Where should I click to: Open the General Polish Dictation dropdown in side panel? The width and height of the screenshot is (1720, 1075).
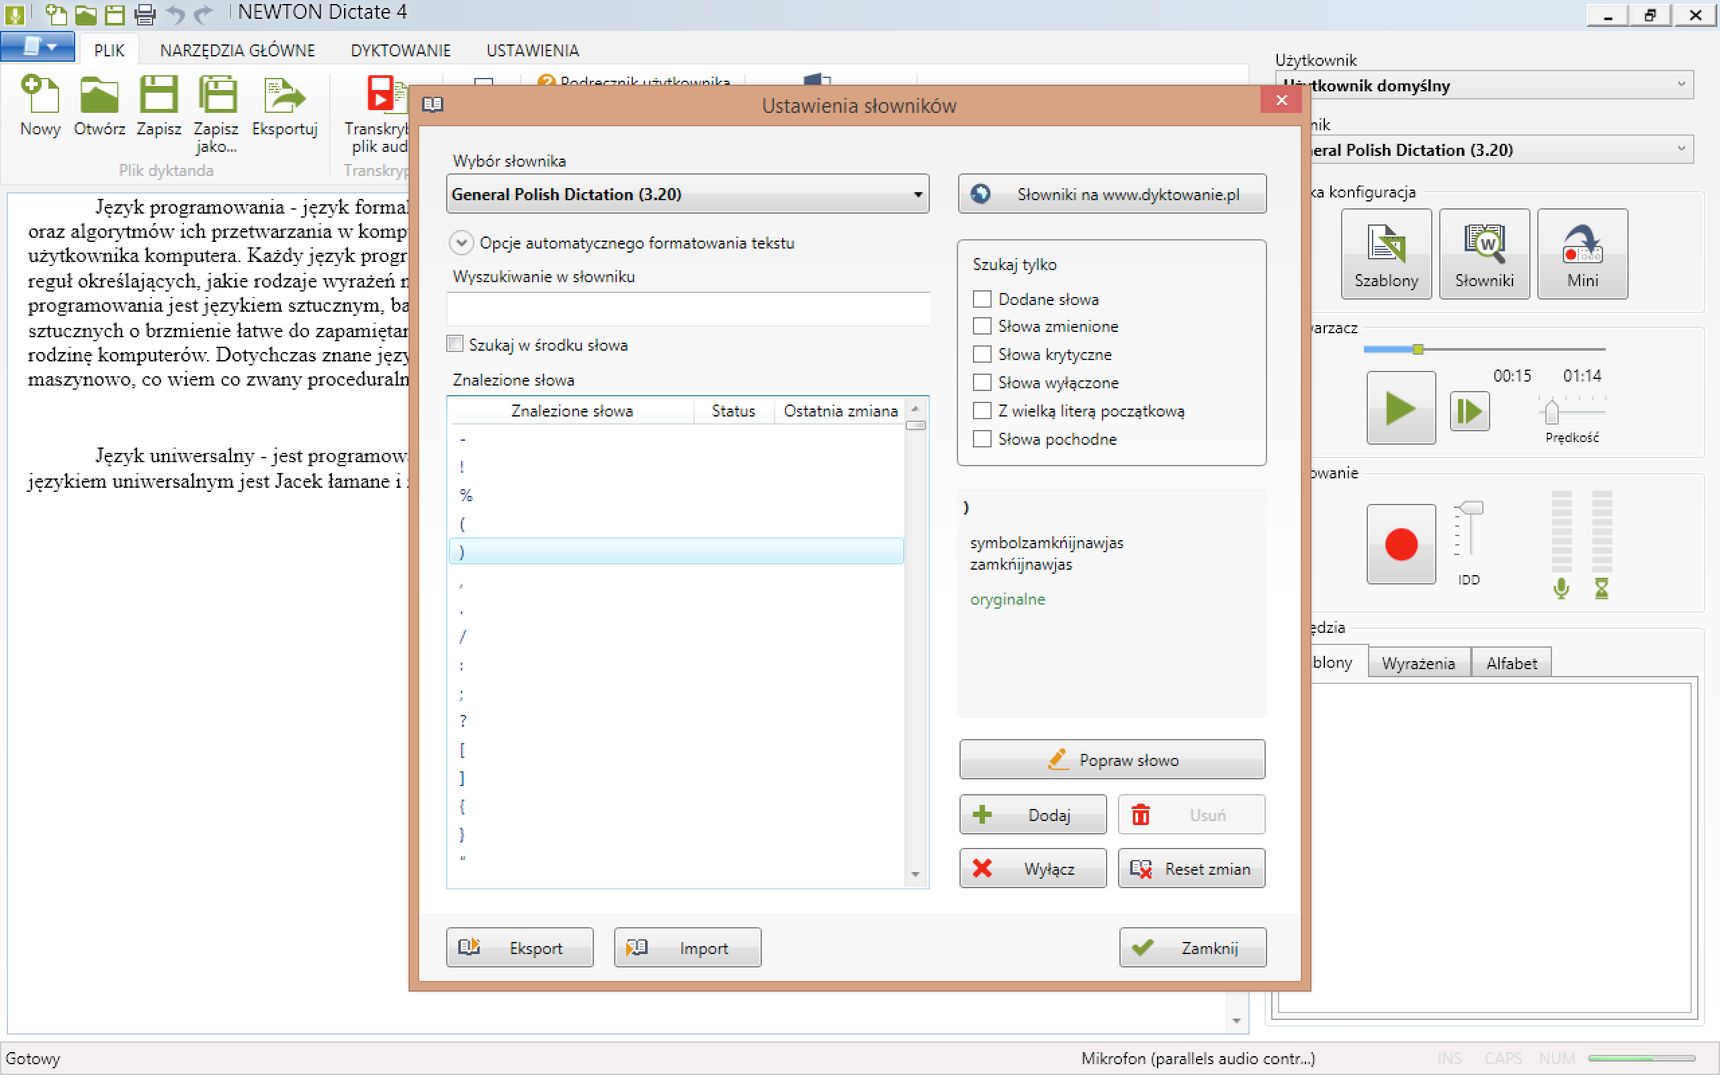coord(1484,149)
